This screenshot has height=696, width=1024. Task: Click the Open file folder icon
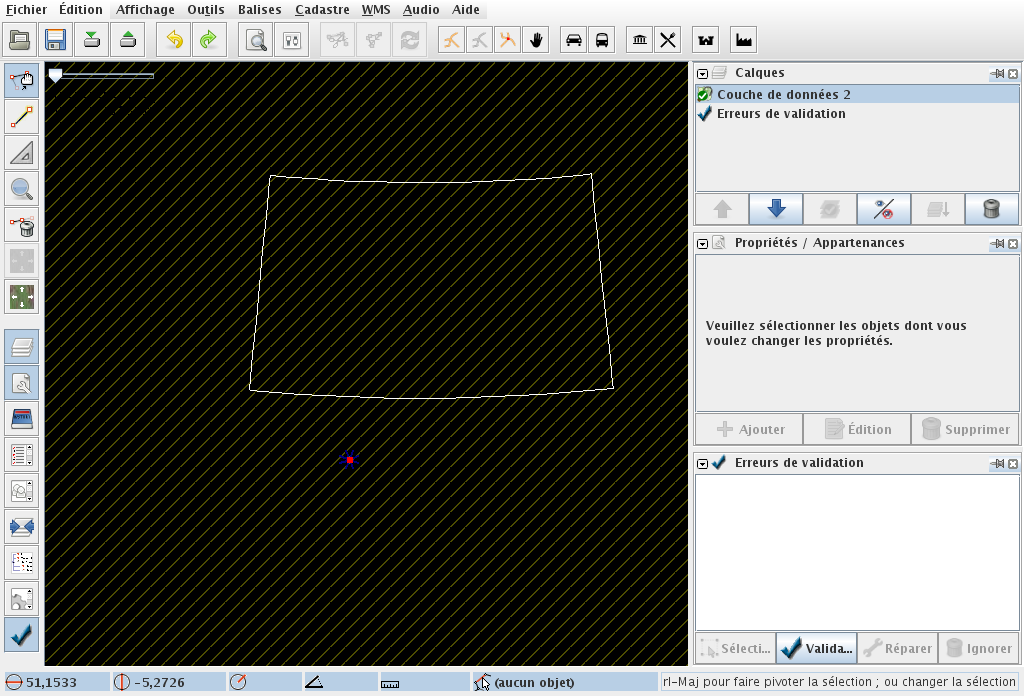click(21, 40)
